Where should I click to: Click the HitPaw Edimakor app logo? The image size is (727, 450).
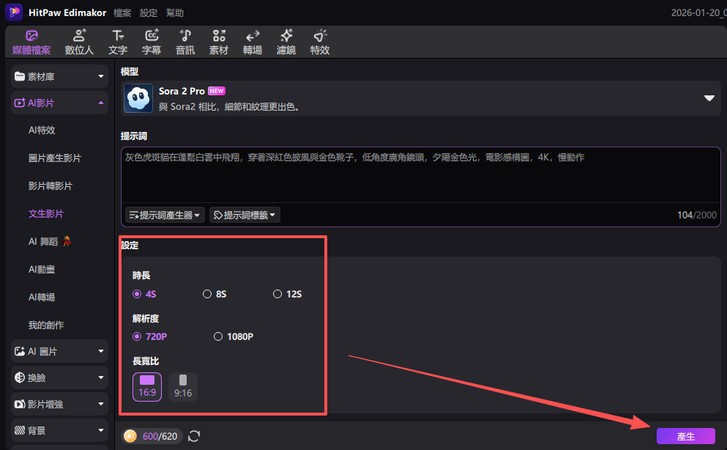14,12
